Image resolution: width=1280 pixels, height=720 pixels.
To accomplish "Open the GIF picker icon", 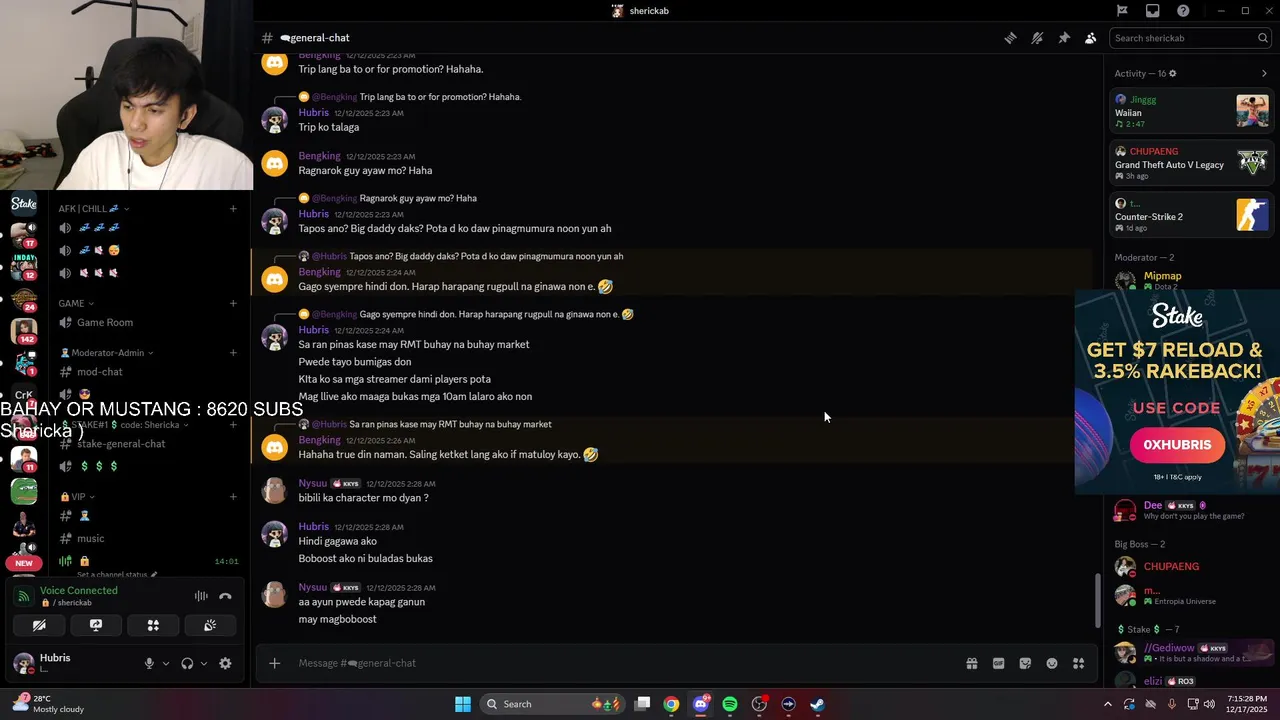I will point(998,663).
